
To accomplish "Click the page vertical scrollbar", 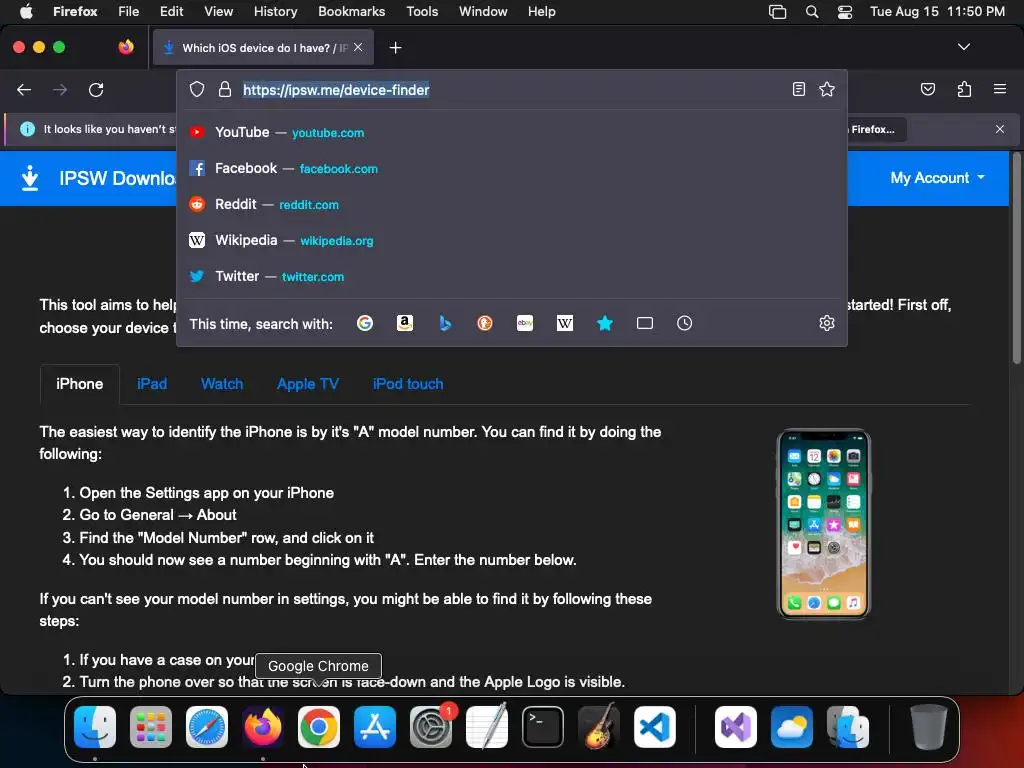I will tap(1016, 259).
